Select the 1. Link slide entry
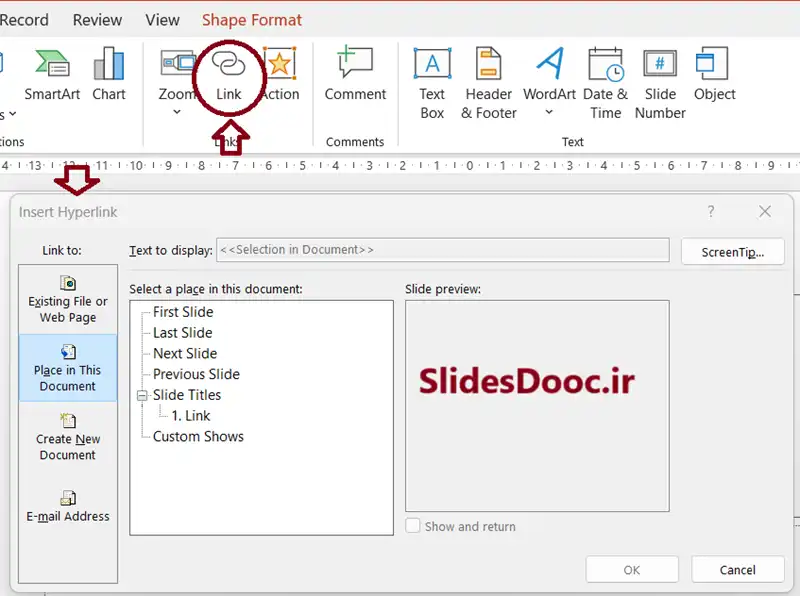 191,416
